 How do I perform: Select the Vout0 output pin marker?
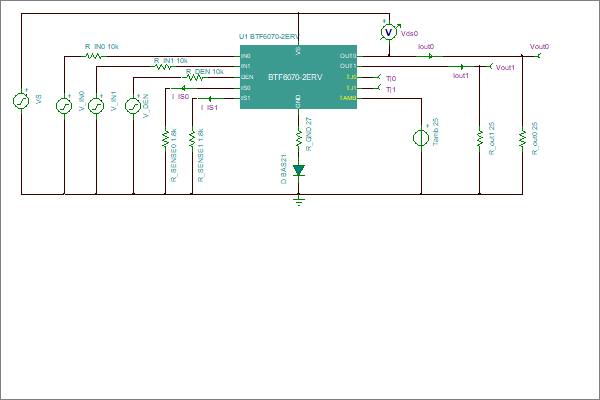[538, 56]
